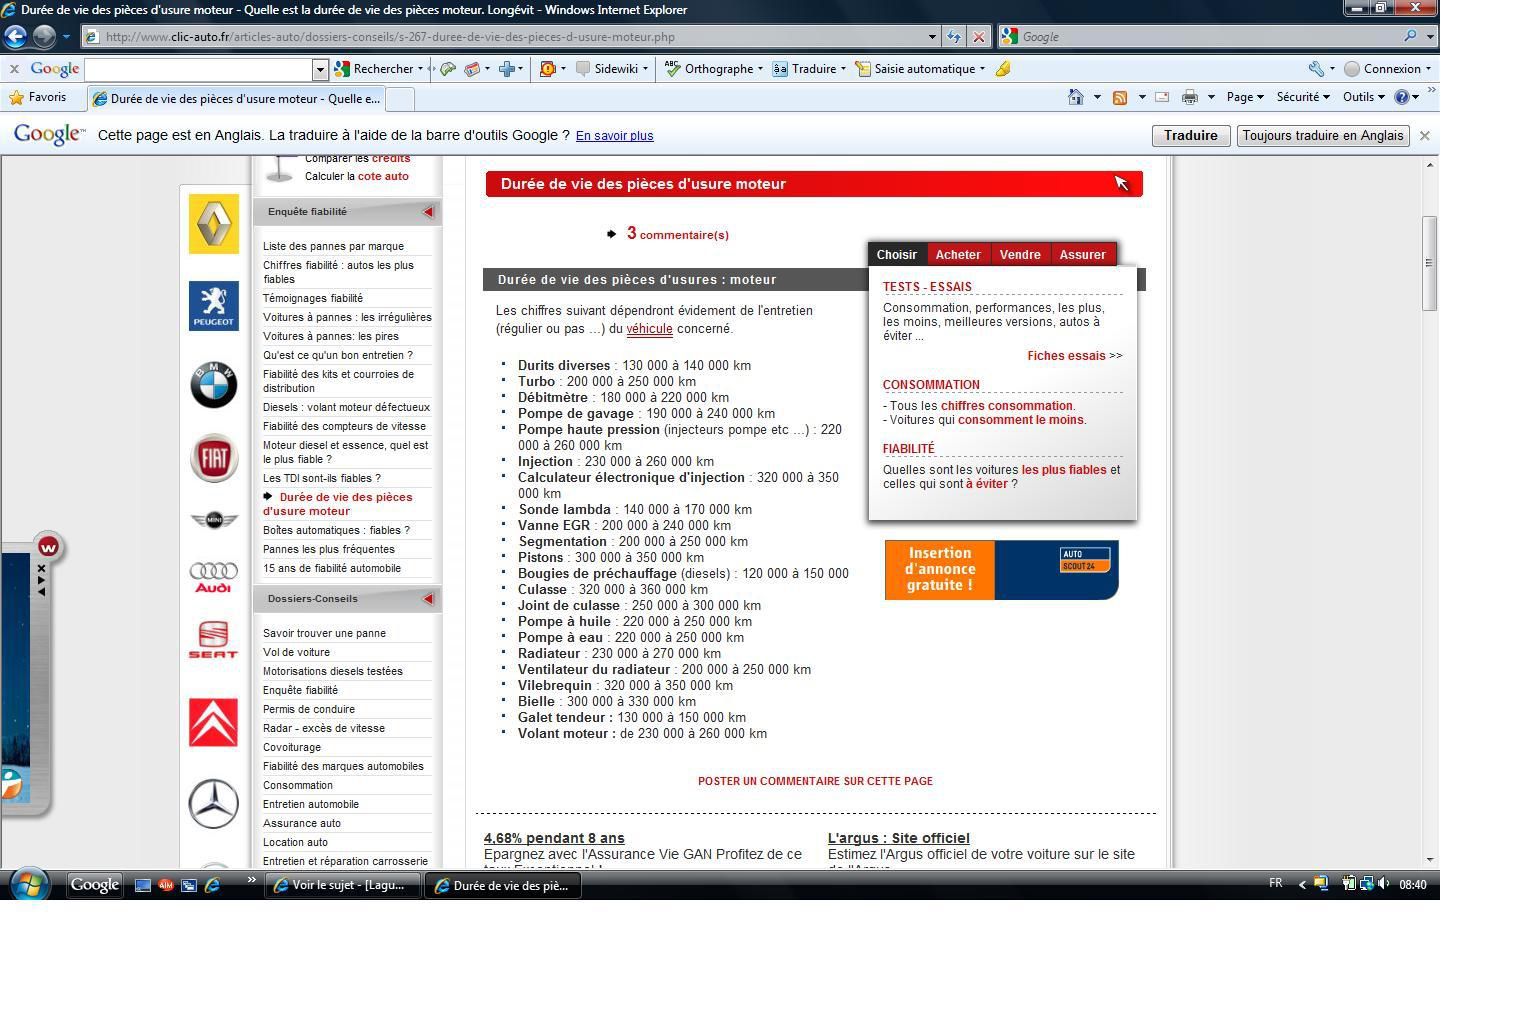This screenshot has height=1028, width=1536.
Task: Open the Print options dropdown arrow
Action: tap(1211, 97)
